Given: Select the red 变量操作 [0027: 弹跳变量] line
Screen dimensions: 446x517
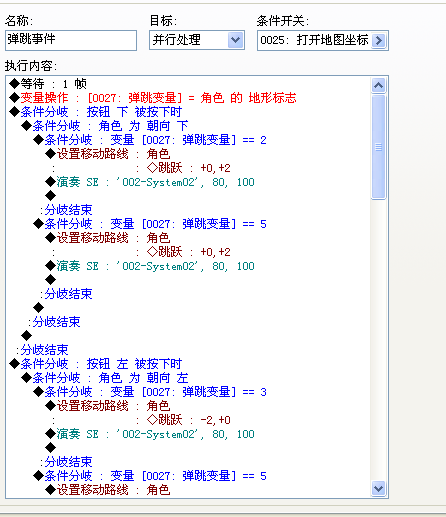Looking at the screenshot, I should [x=153, y=98].
